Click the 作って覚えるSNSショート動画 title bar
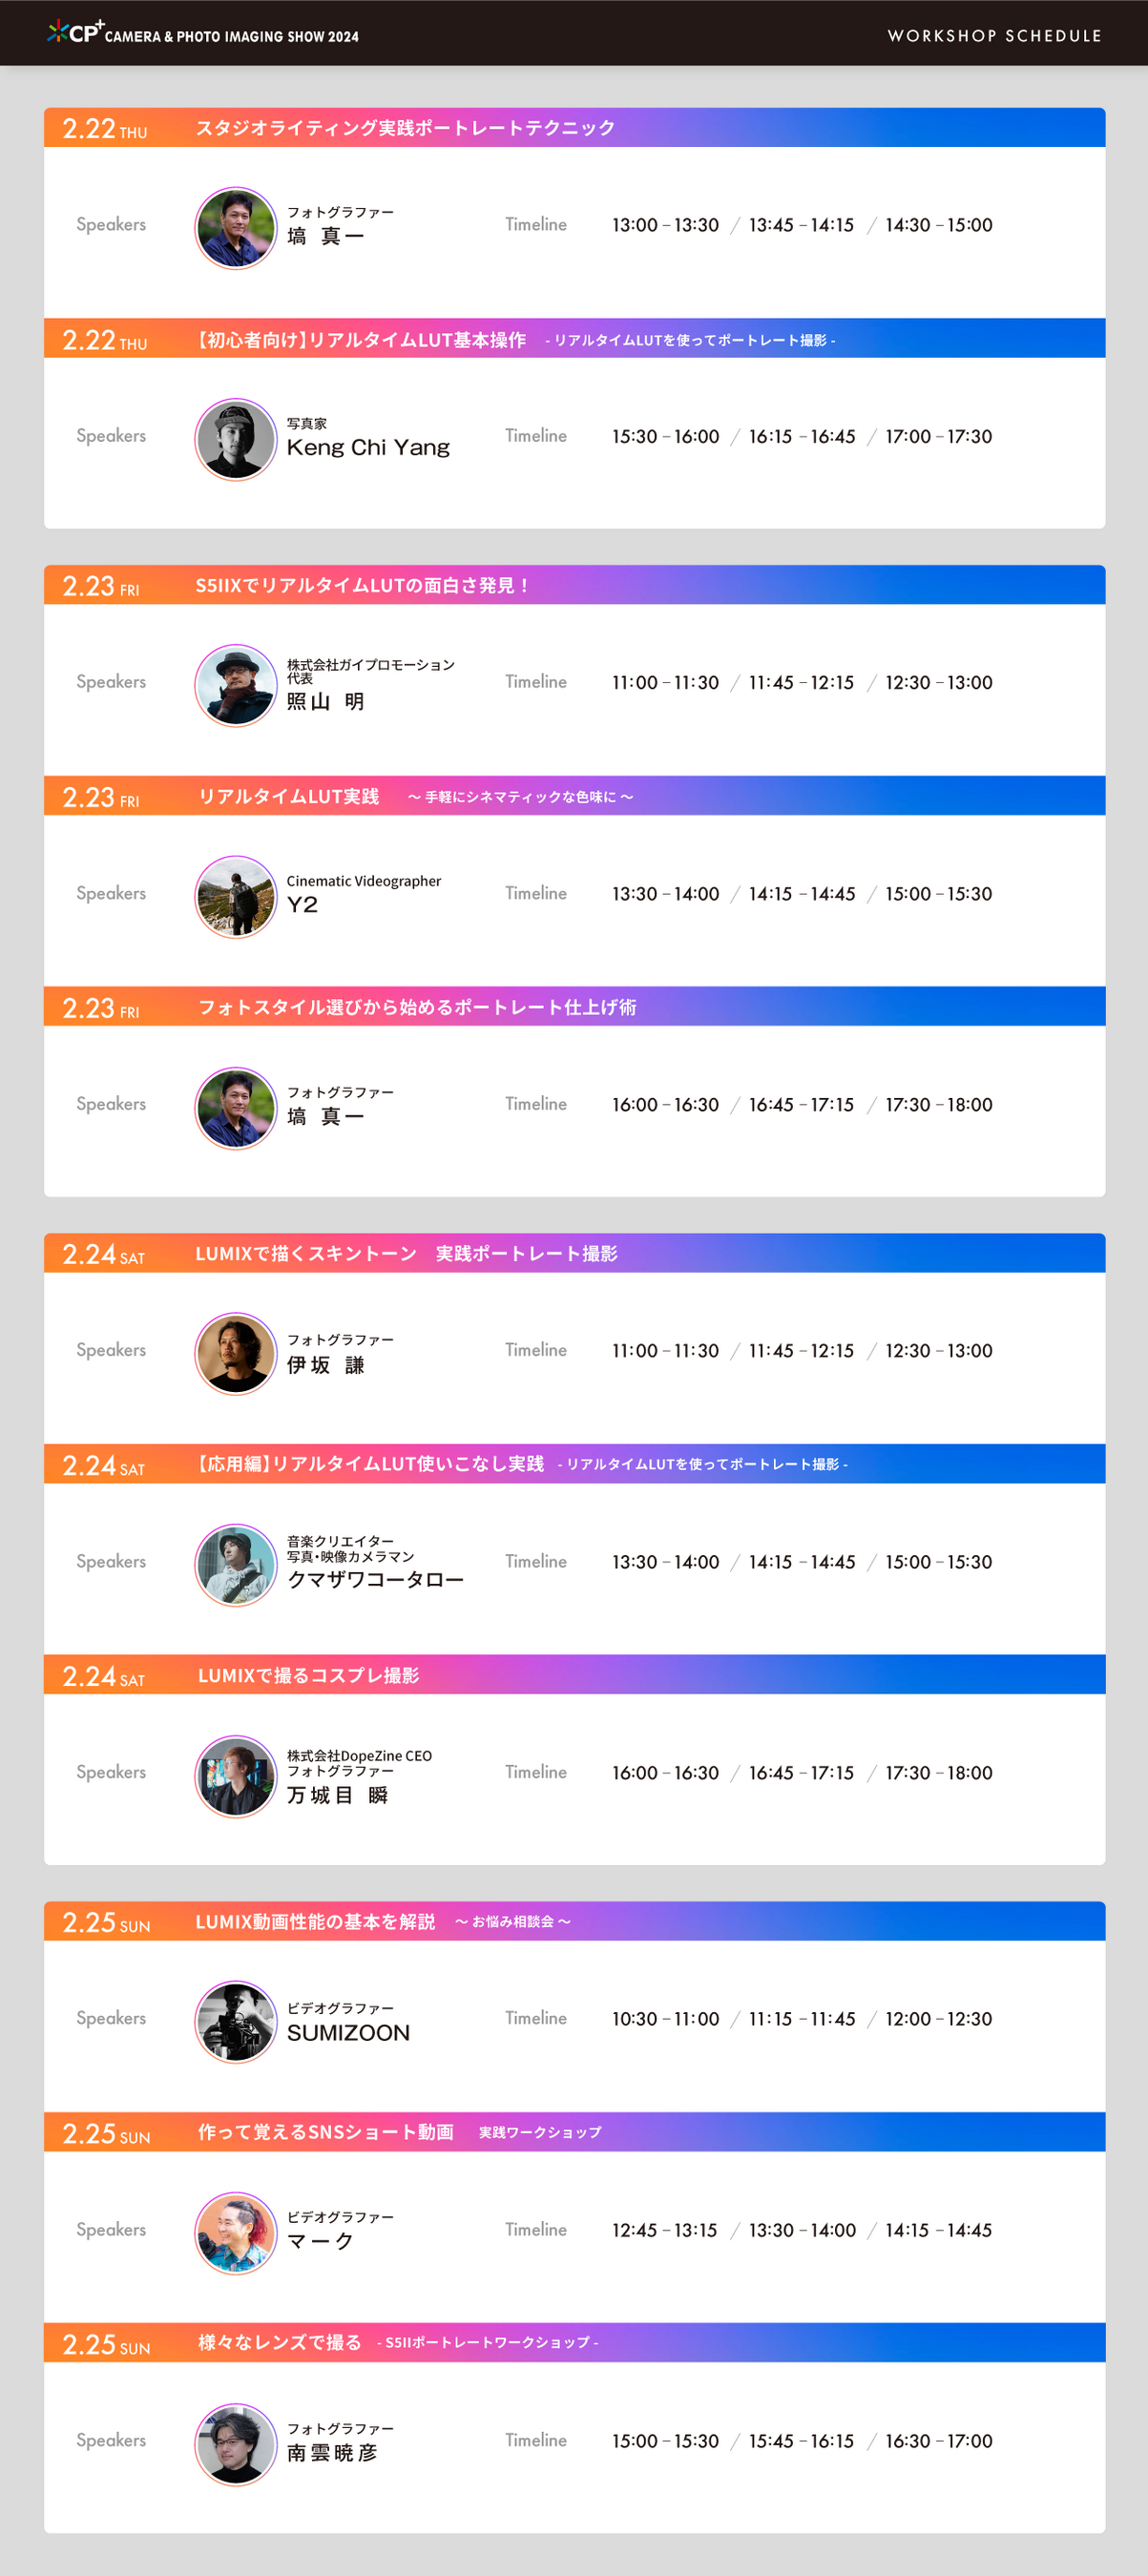The image size is (1148, 2576). point(326,2132)
